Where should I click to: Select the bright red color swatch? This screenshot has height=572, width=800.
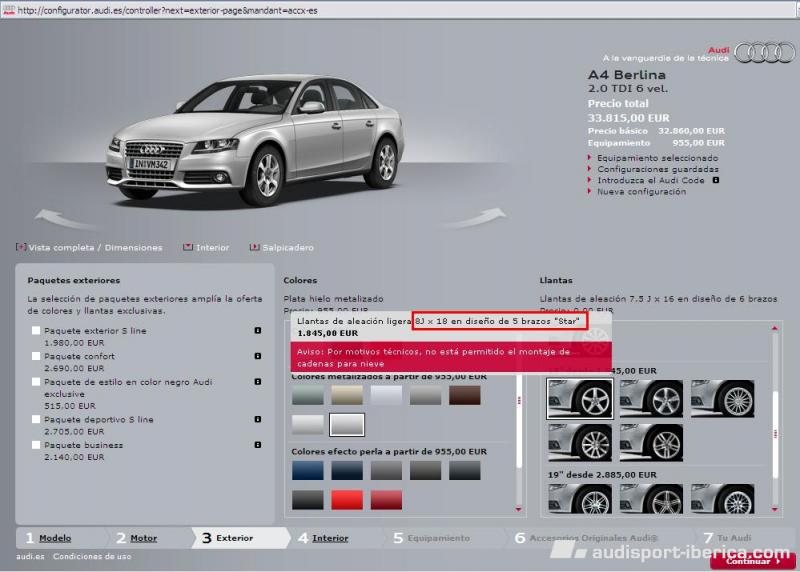346,499
